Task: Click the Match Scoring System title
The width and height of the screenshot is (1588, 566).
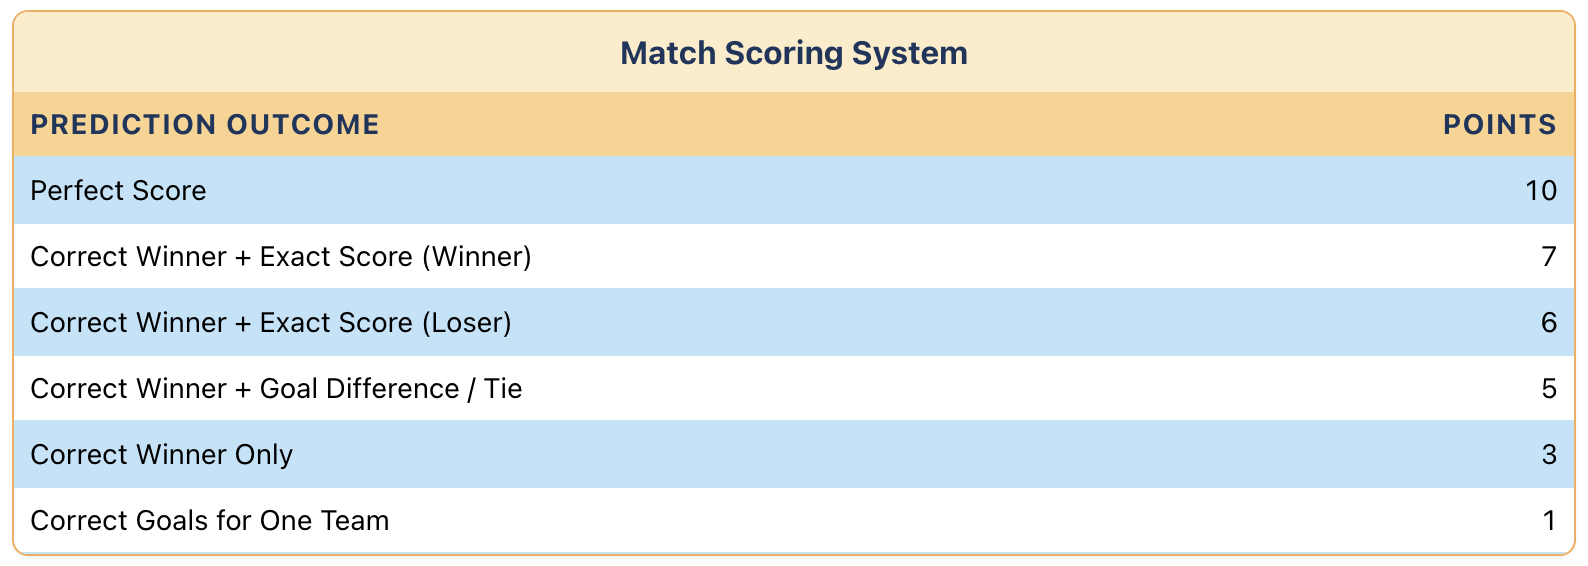Action: (794, 53)
